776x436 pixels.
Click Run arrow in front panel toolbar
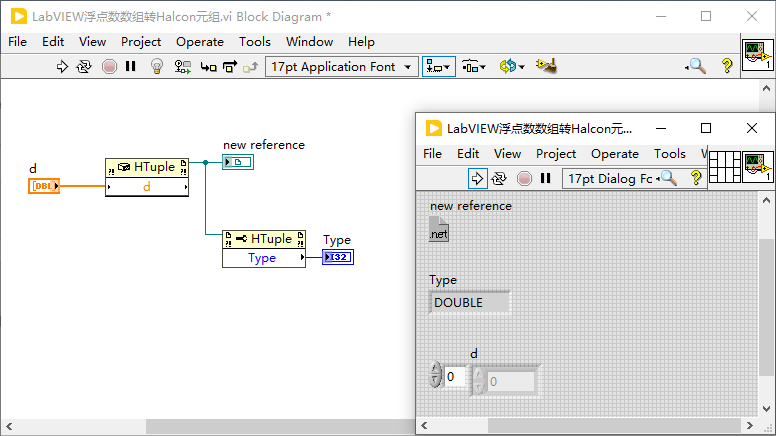click(x=477, y=178)
